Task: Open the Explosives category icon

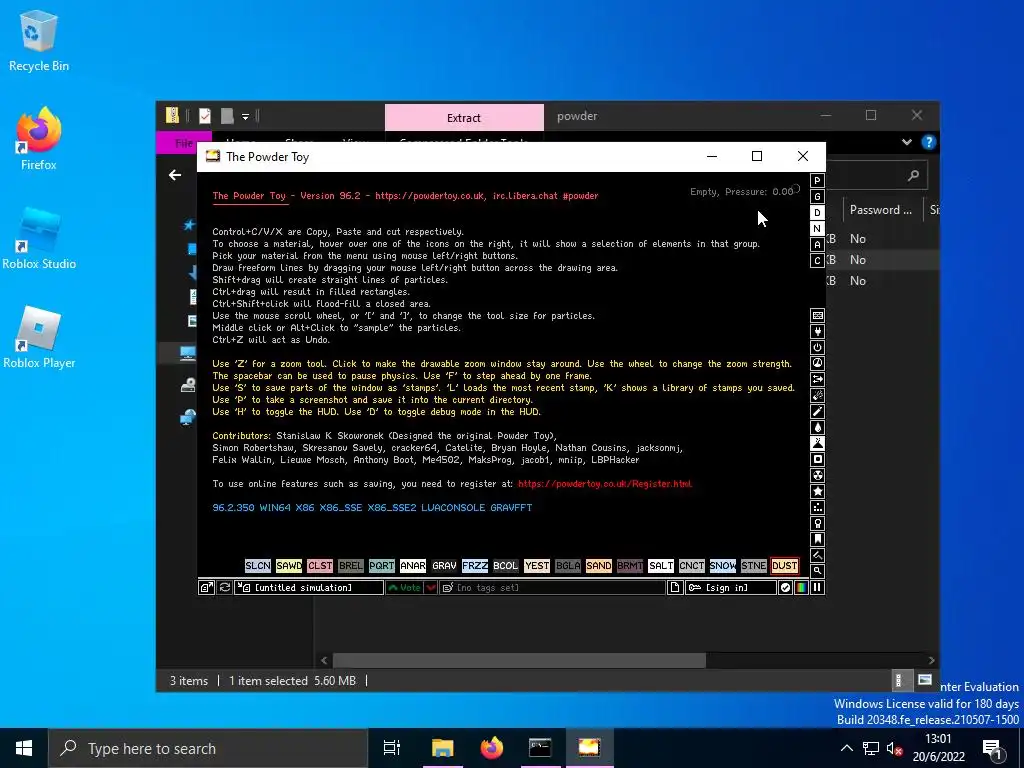Action: pos(817,396)
